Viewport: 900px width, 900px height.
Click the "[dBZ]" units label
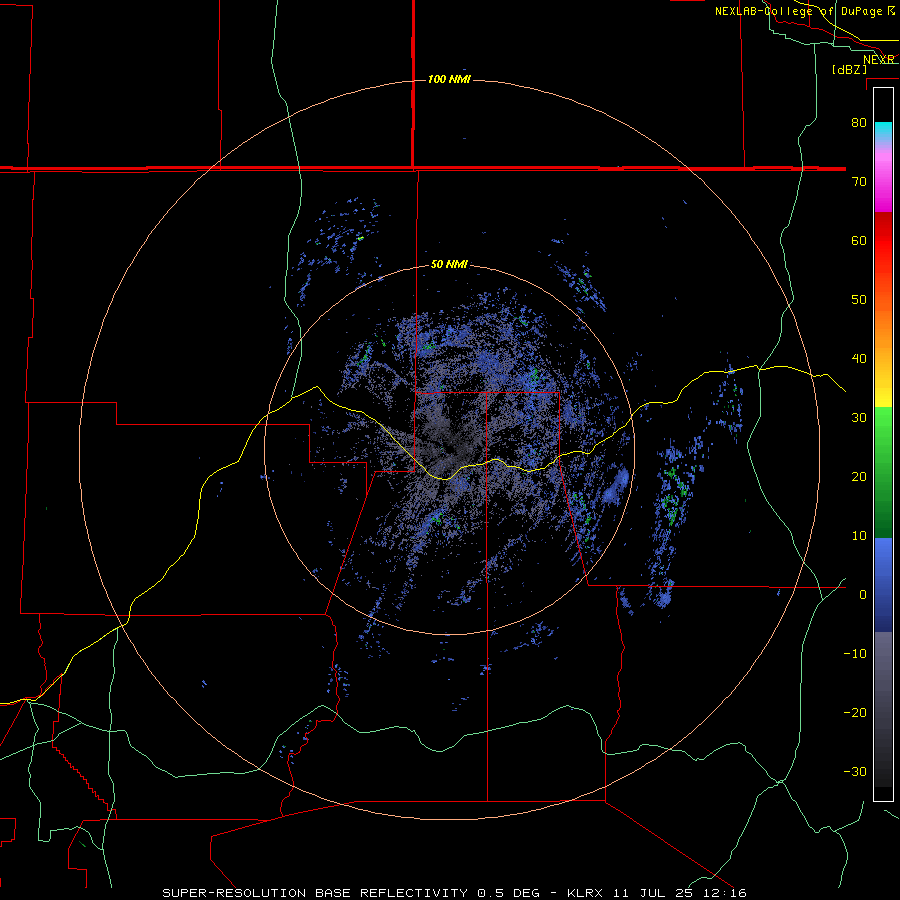point(849,70)
